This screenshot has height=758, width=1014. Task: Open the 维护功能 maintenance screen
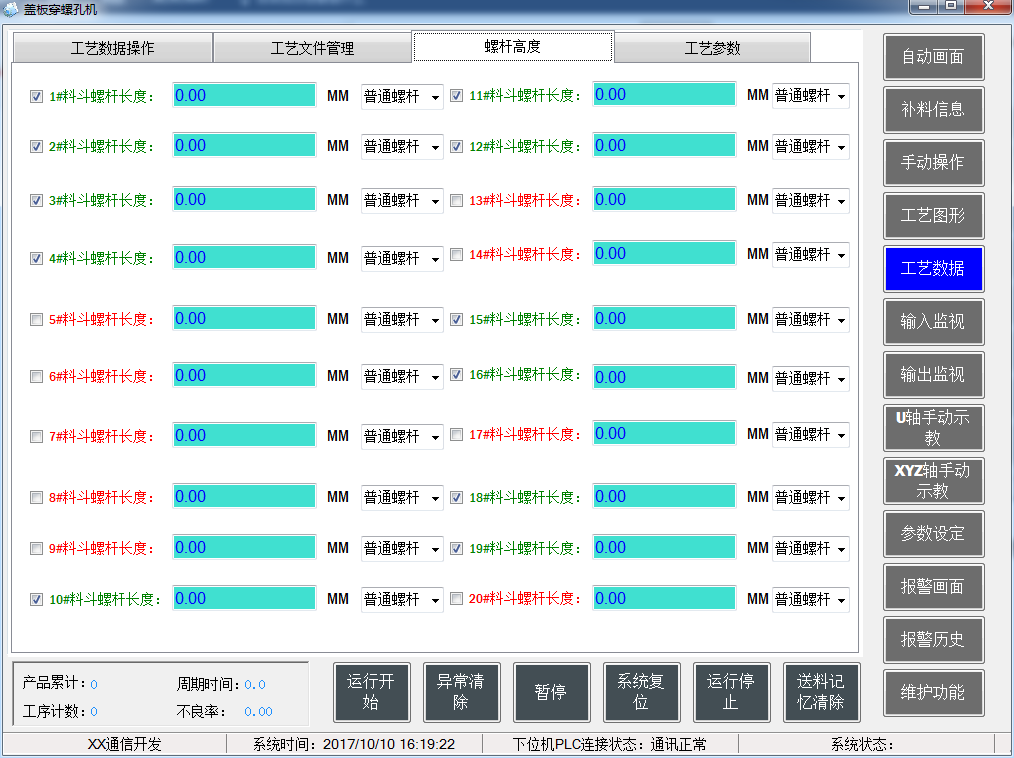[933, 692]
